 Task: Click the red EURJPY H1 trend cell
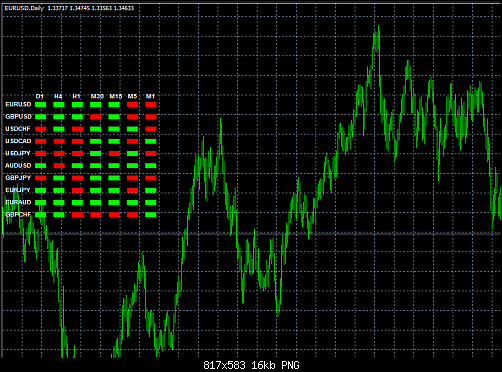(77, 190)
